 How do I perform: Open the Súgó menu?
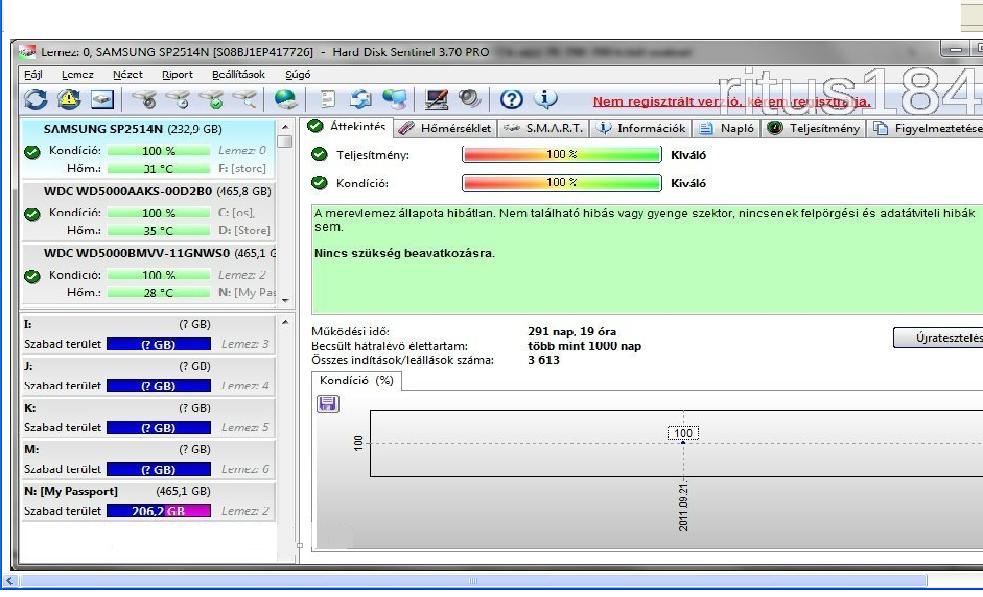[x=298, y=75]
